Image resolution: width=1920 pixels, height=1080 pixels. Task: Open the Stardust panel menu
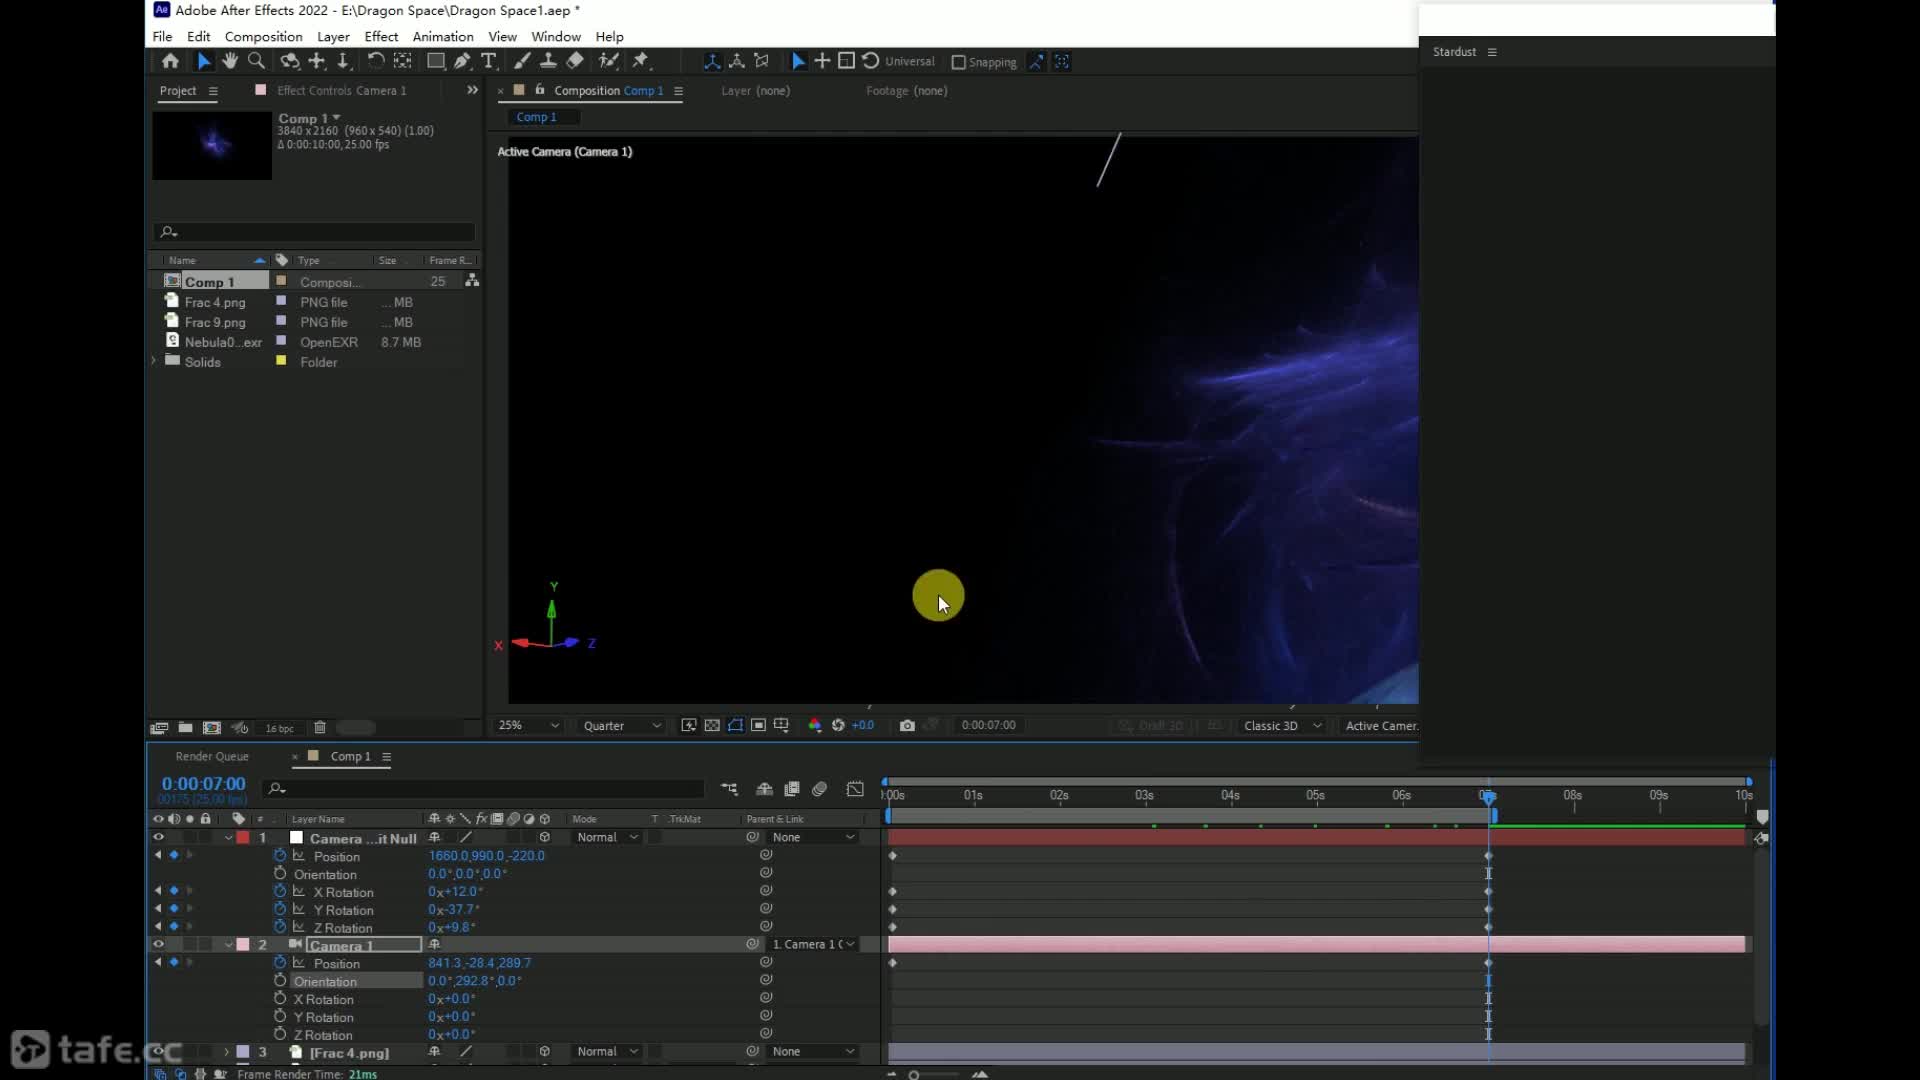tap(1492, 52)
